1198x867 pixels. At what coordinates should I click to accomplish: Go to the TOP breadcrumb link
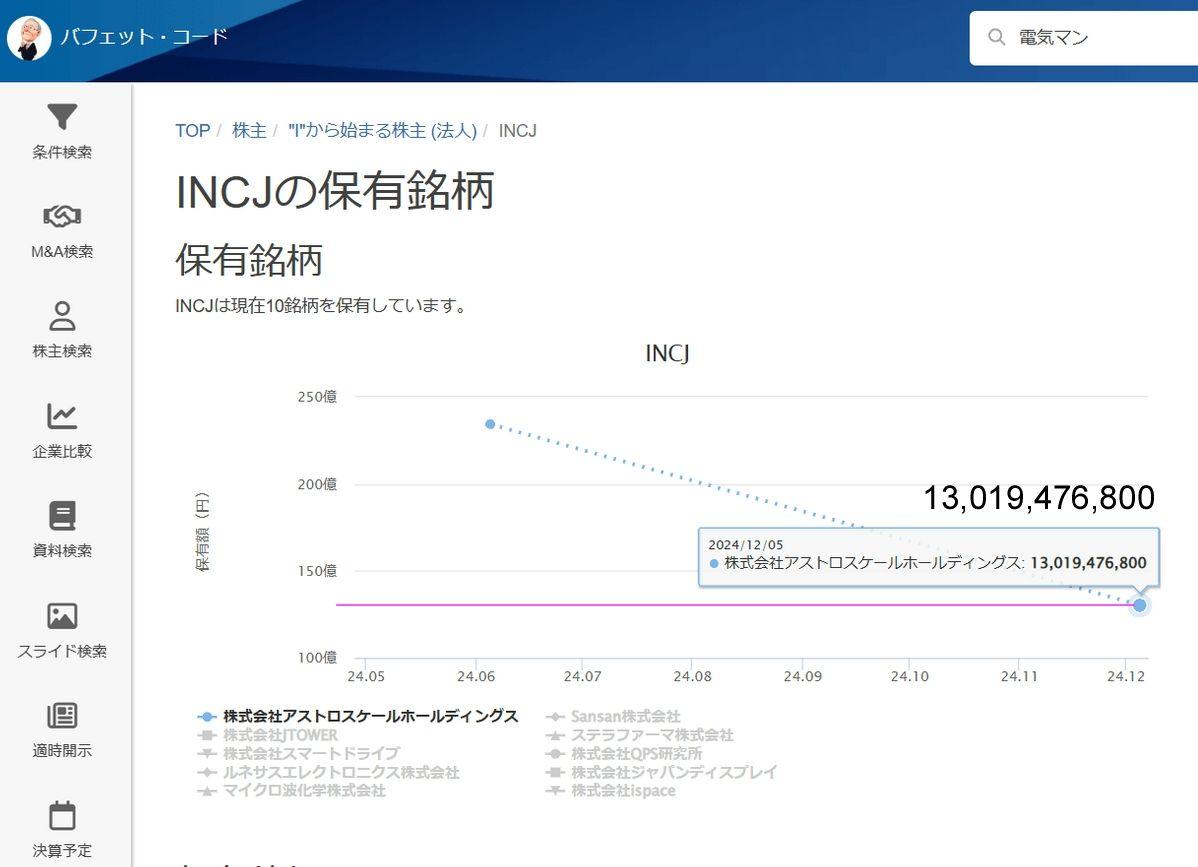193,131
